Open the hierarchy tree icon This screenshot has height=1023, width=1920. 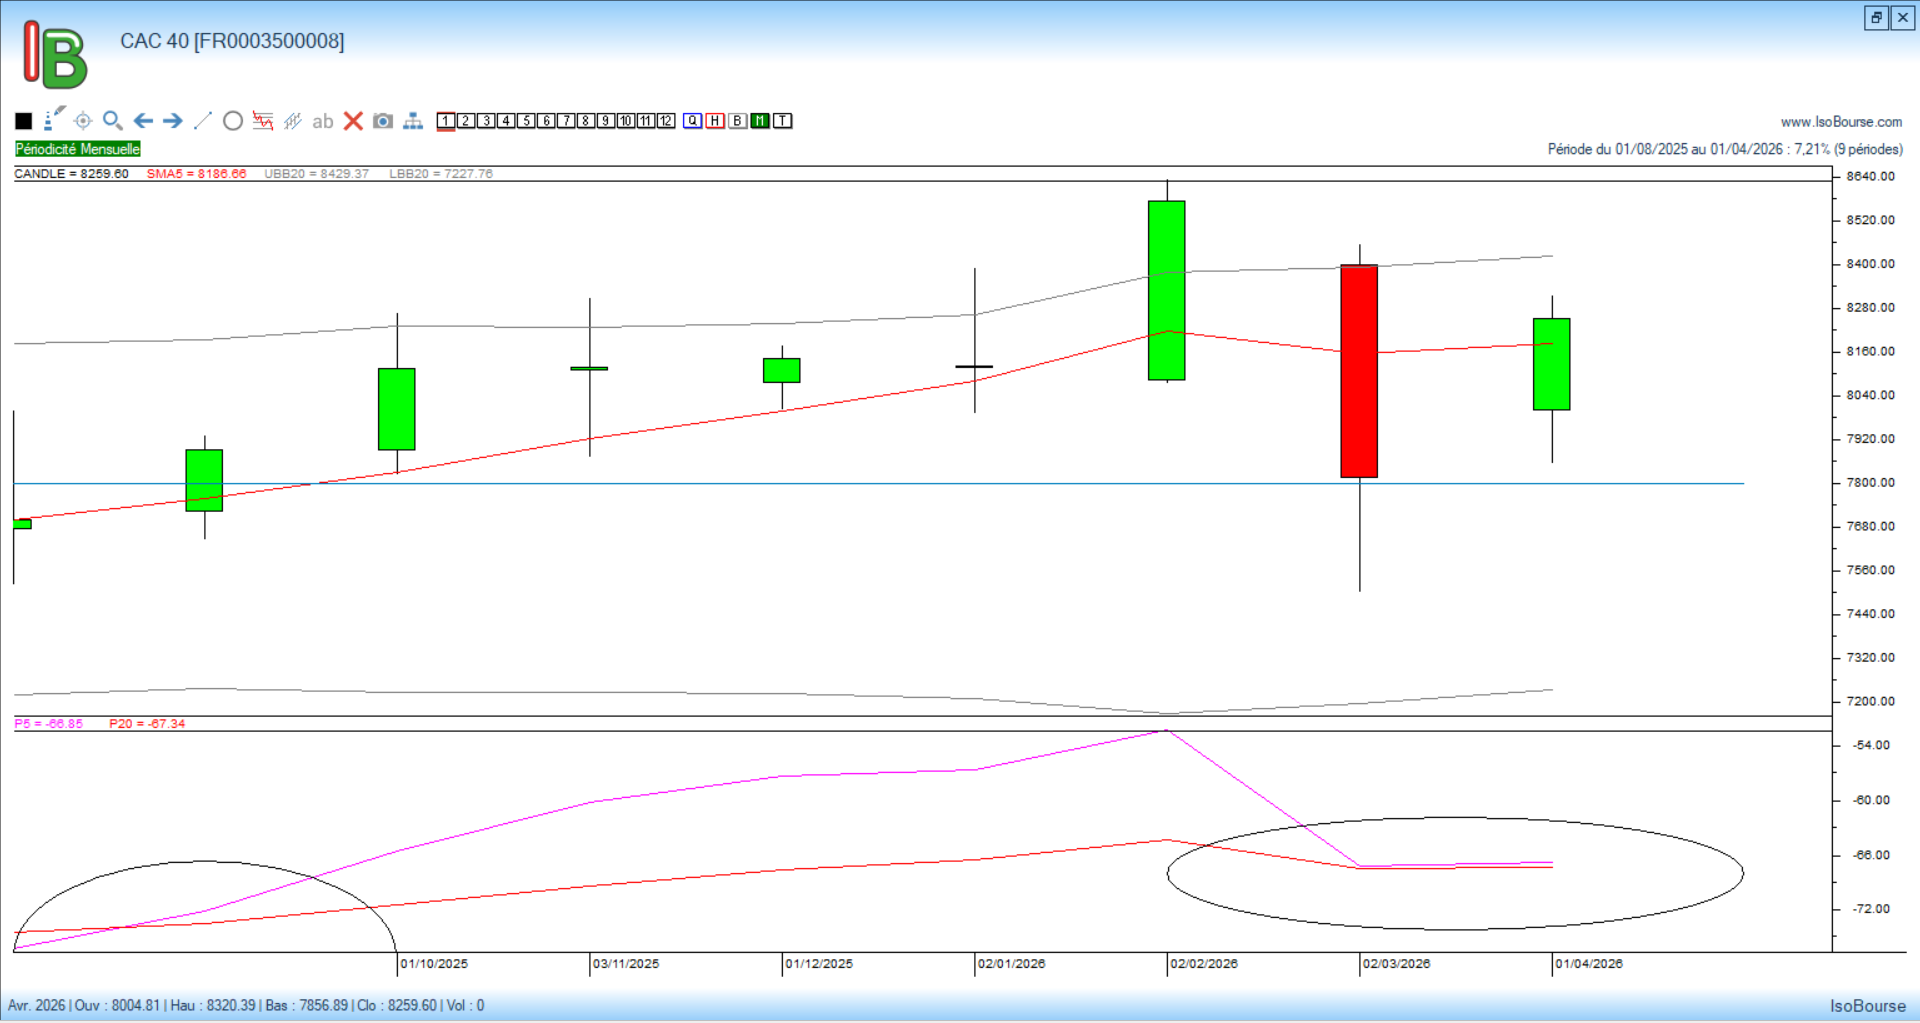(x=413, y=121)
